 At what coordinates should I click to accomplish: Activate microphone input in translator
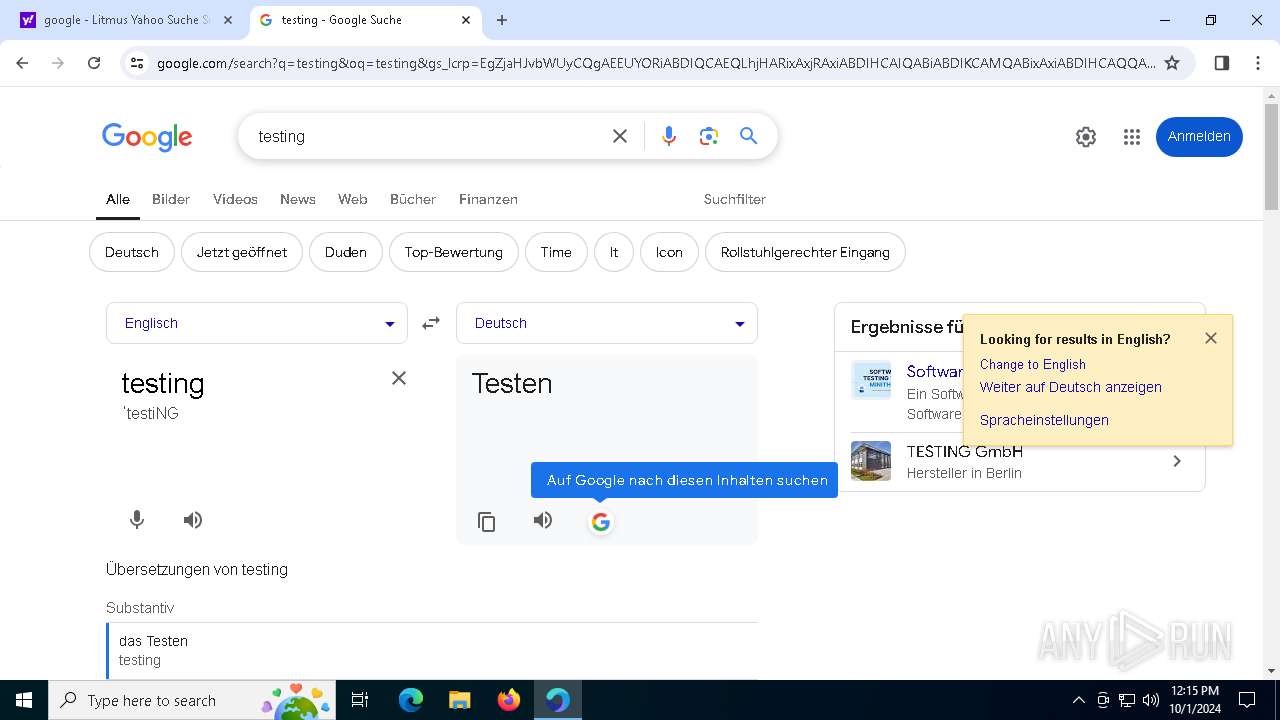pos(137,520)
